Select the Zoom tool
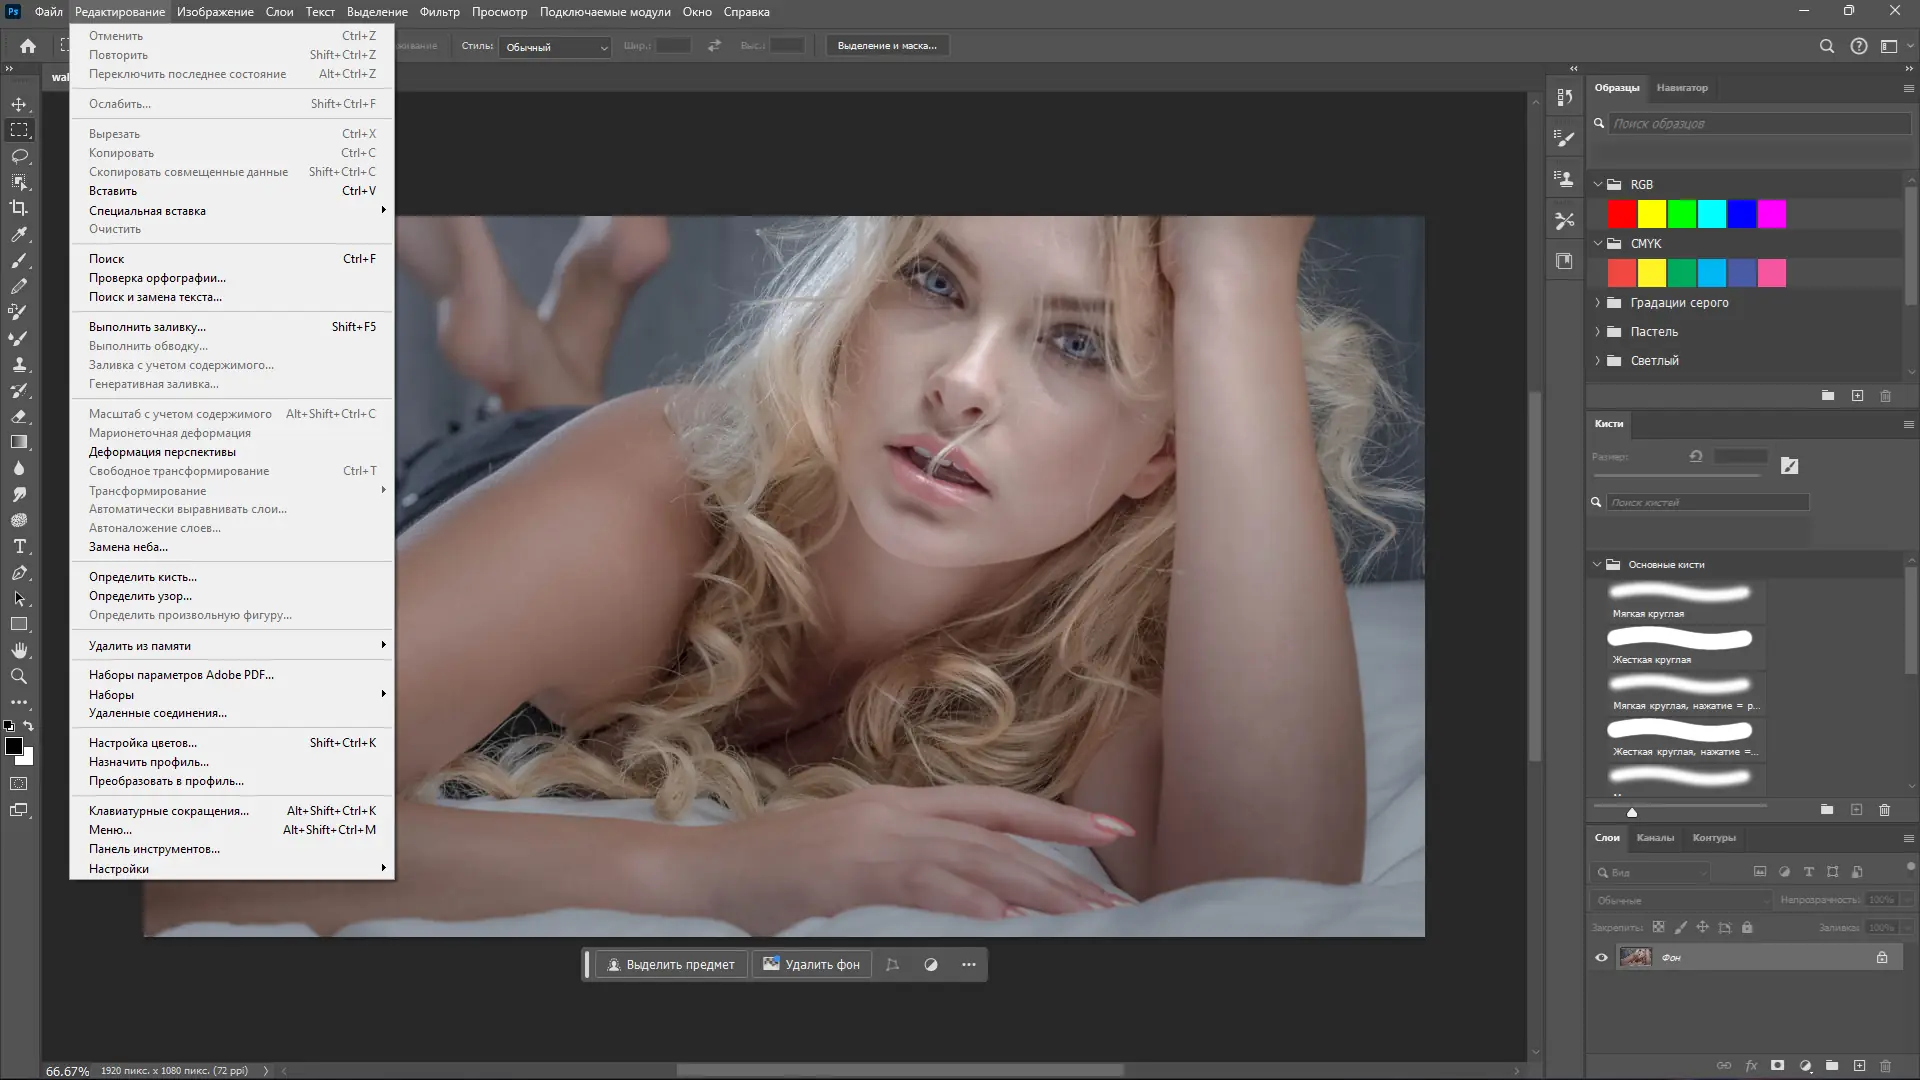 (x=19, y=676)
